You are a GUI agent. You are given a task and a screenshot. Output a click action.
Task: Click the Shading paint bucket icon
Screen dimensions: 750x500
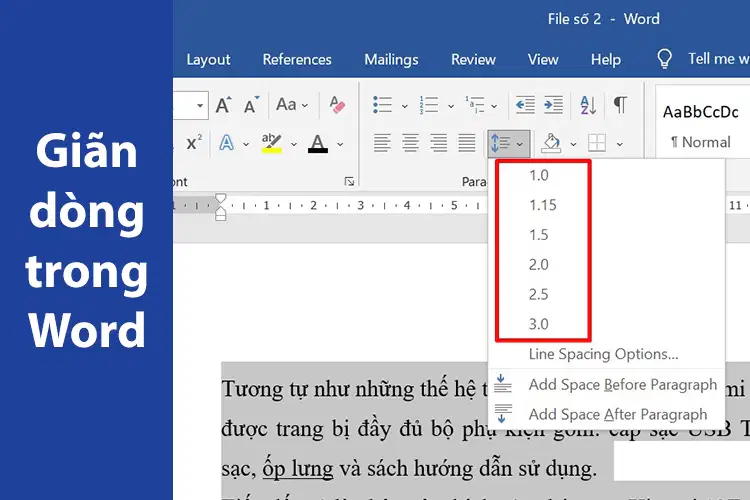(x=551, y=143)
